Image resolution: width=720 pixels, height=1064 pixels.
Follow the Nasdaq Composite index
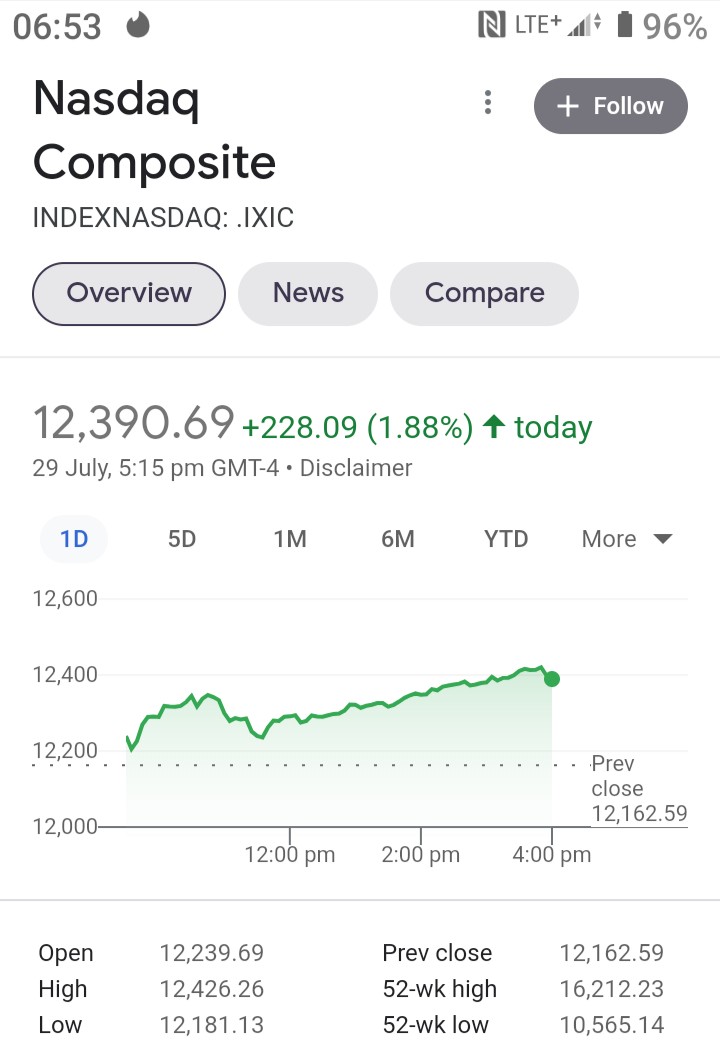pos(611,106)
